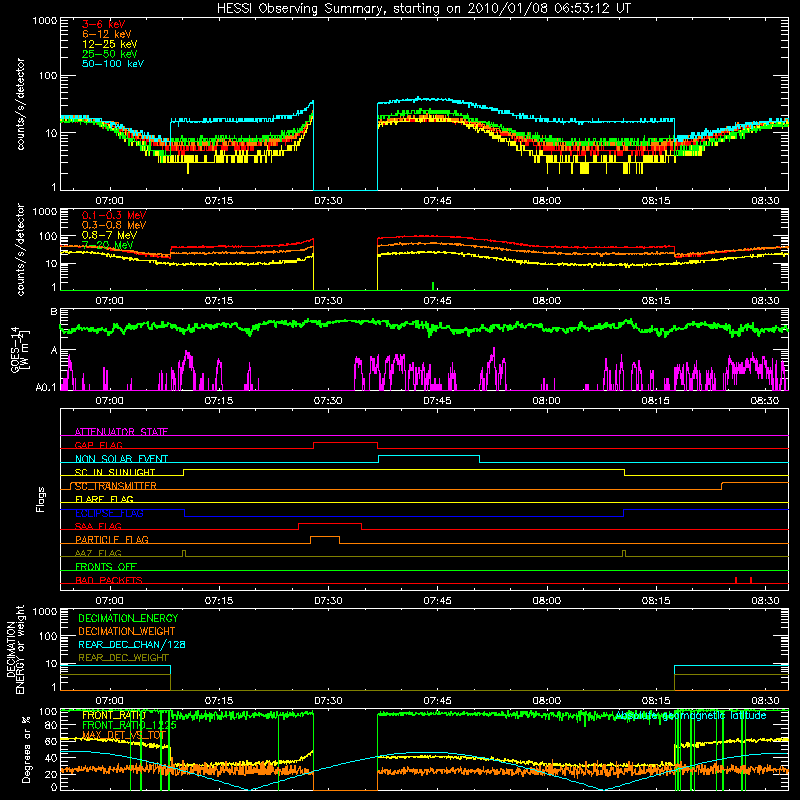Click the yellow 0.8-7 MeV legend label
Viewport: 800px width, 800px height.
109,235
